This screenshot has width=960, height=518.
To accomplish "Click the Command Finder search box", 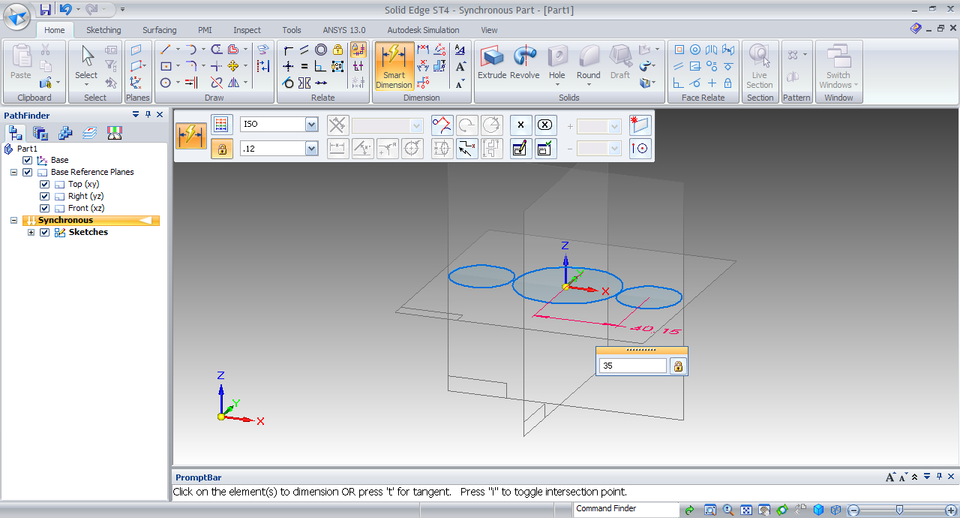I will click(626, 509).
